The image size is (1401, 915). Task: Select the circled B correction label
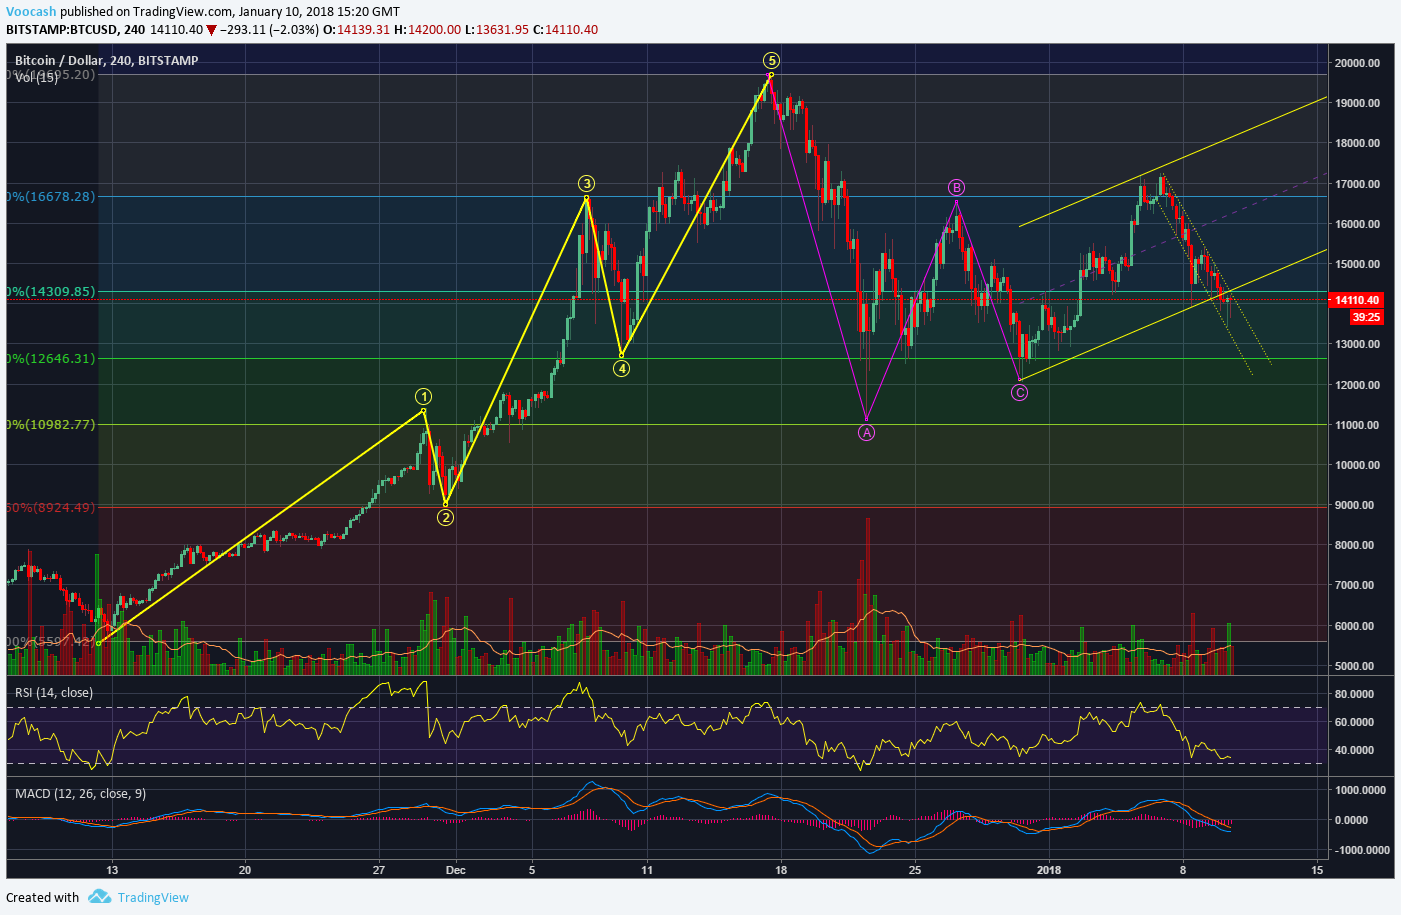click(x=956, y=187)
